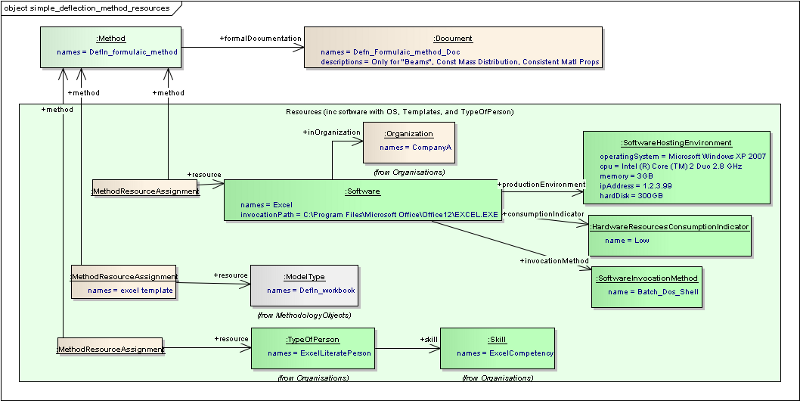800x401 pixels.
Task: Select the :Method object box
Action: click(x=111, y=47)
